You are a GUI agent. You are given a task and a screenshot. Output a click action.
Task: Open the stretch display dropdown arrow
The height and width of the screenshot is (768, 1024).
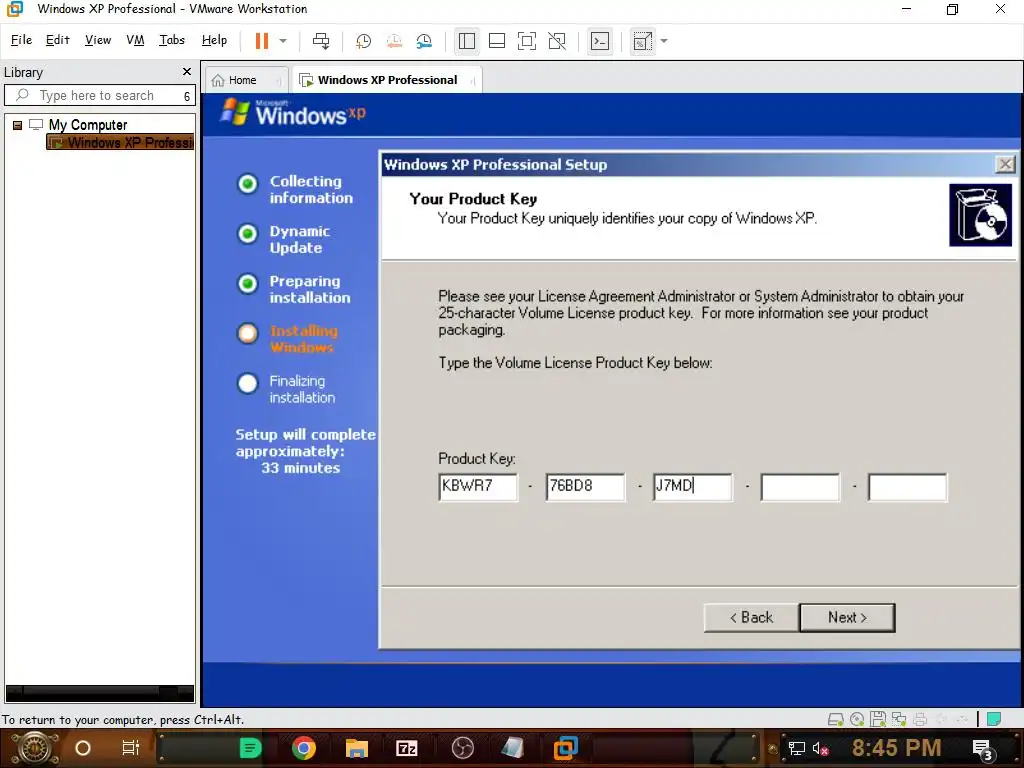click(664, 41)
